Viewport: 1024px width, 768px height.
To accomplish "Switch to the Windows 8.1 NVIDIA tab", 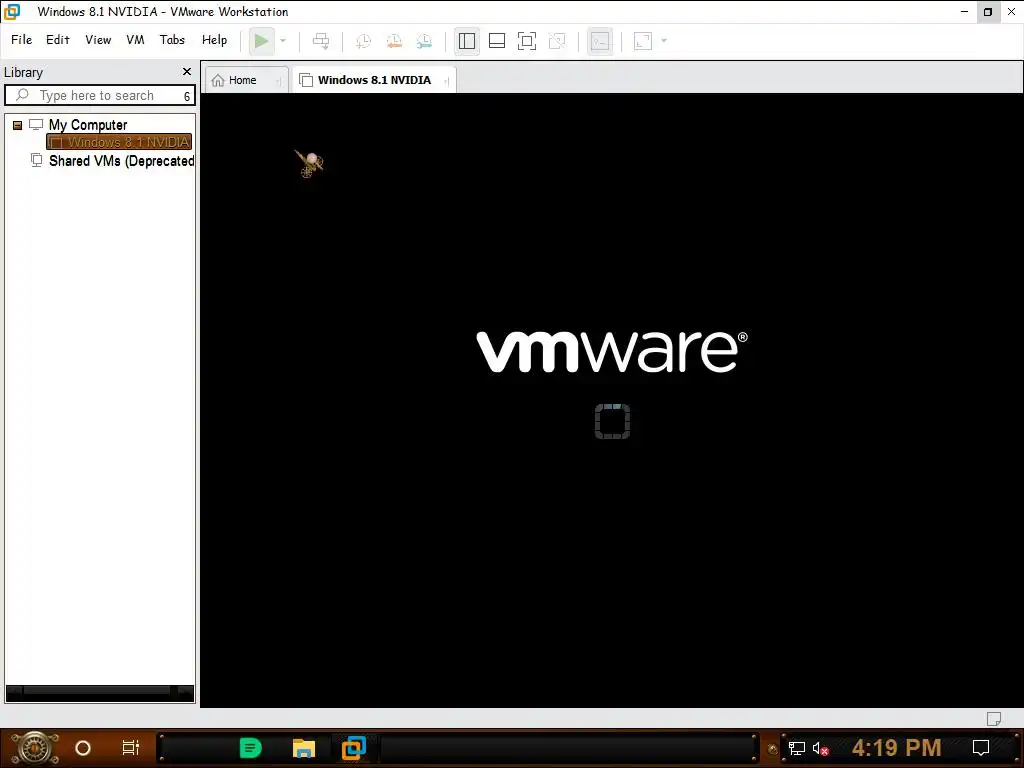I will (x=374, y=80).
